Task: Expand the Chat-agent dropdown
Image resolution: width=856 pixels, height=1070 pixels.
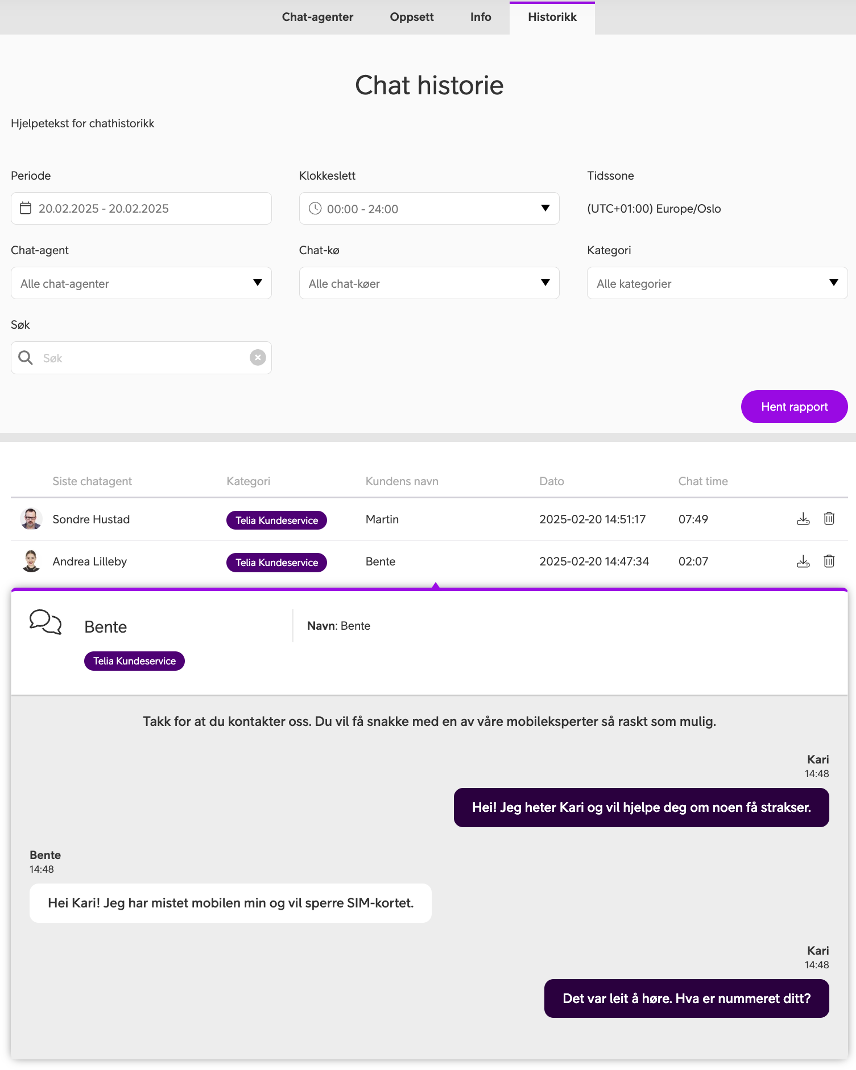Action: point(141,283)
